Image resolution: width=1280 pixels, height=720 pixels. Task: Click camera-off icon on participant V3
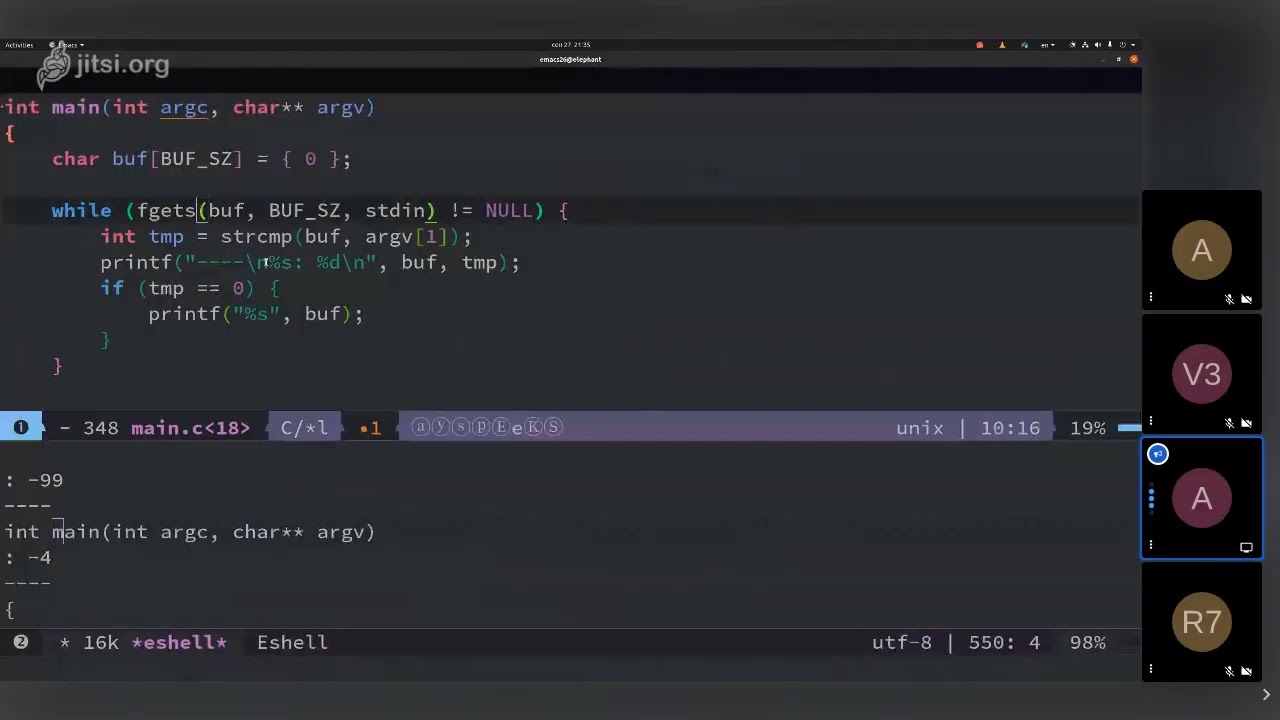[1247, 423]
